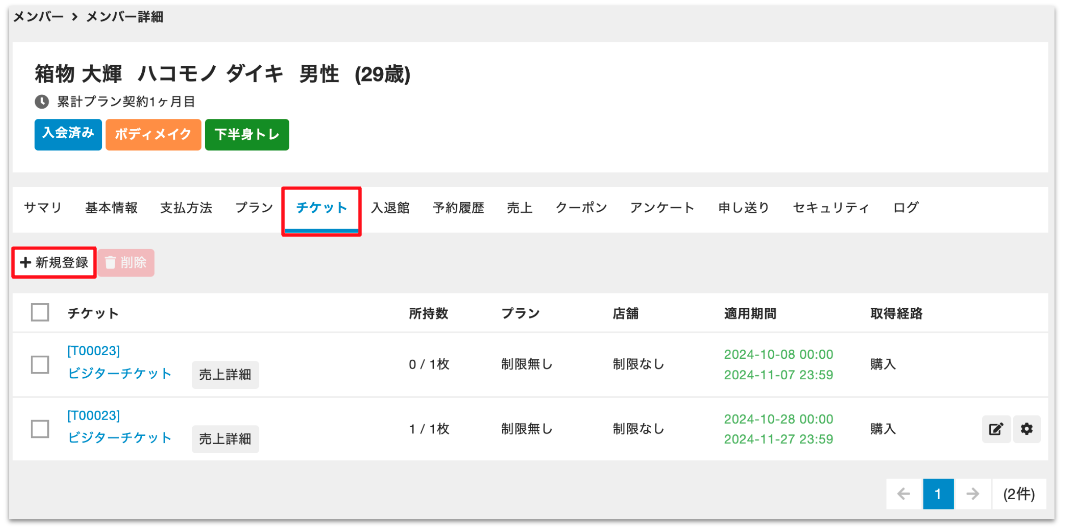Check the first ビジターチケット row checkbox

pyautogui.click(x=40, y=365)
